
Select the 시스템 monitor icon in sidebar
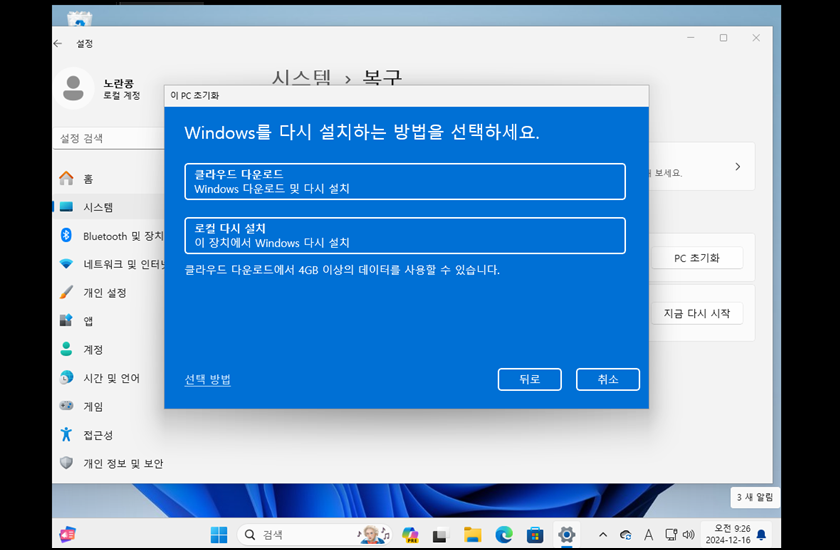click(x=66, y=207)
